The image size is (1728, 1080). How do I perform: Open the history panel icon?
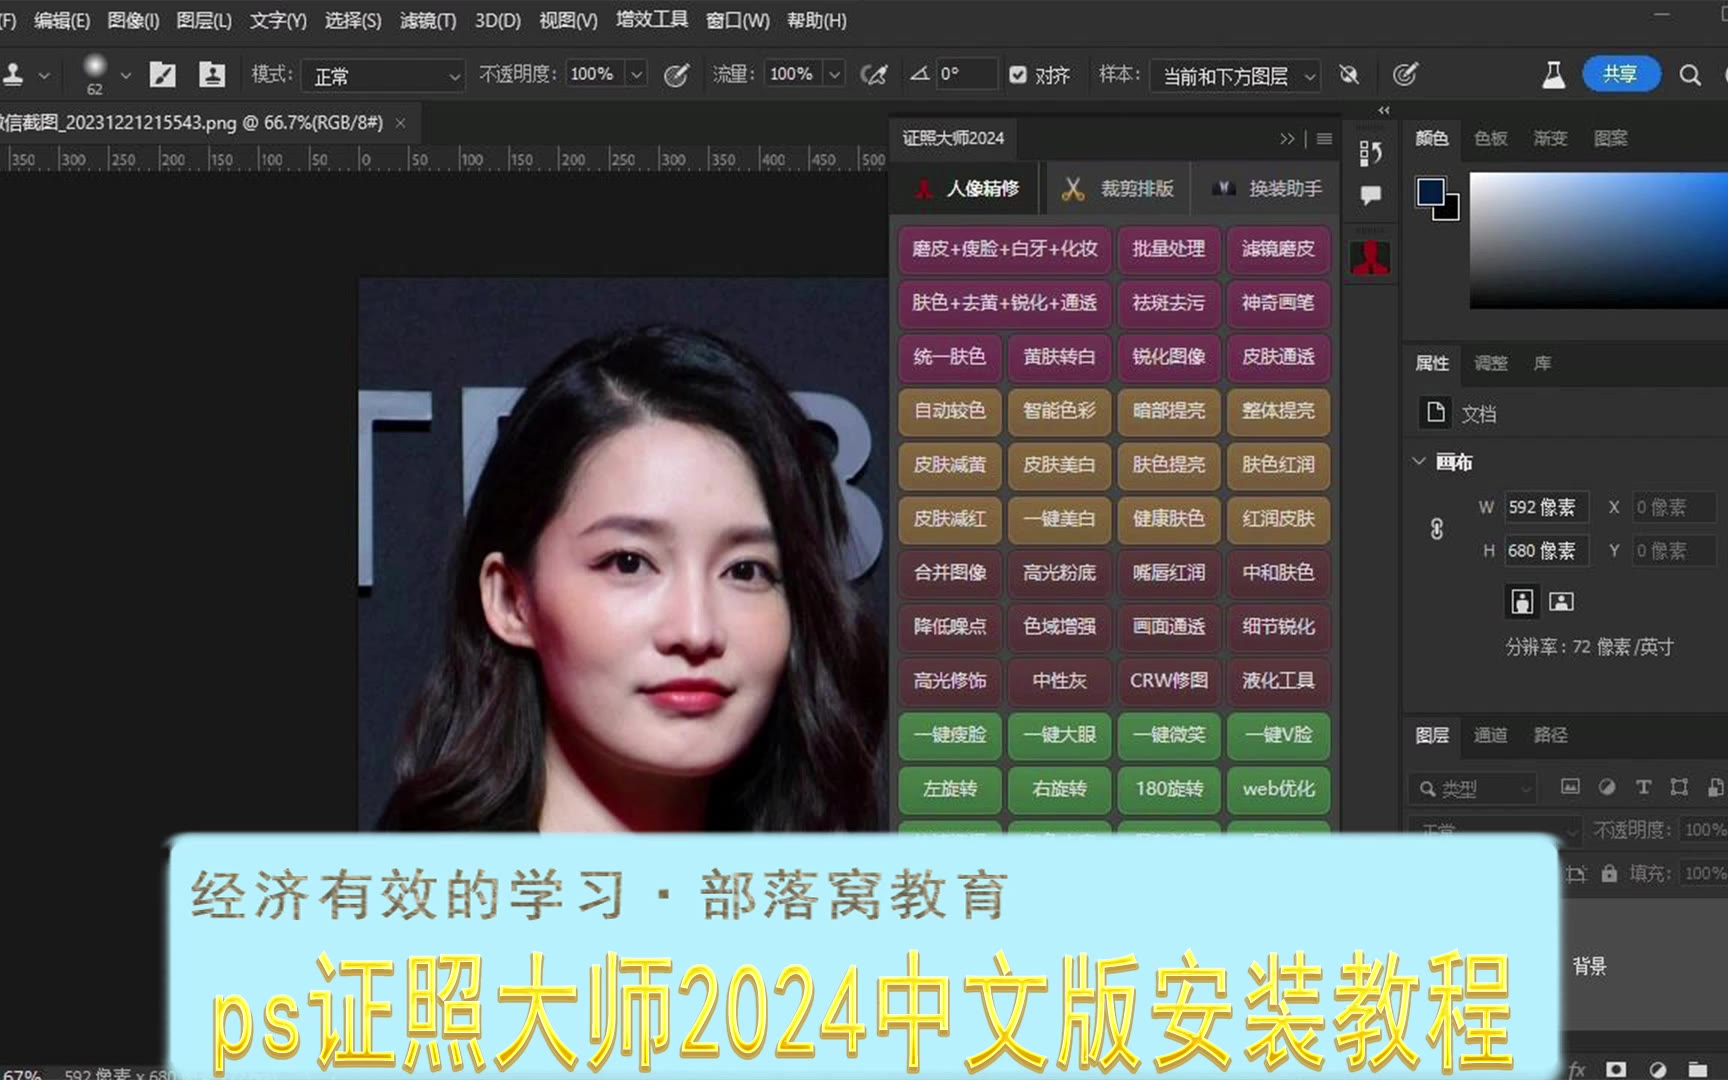point(1370,153)
